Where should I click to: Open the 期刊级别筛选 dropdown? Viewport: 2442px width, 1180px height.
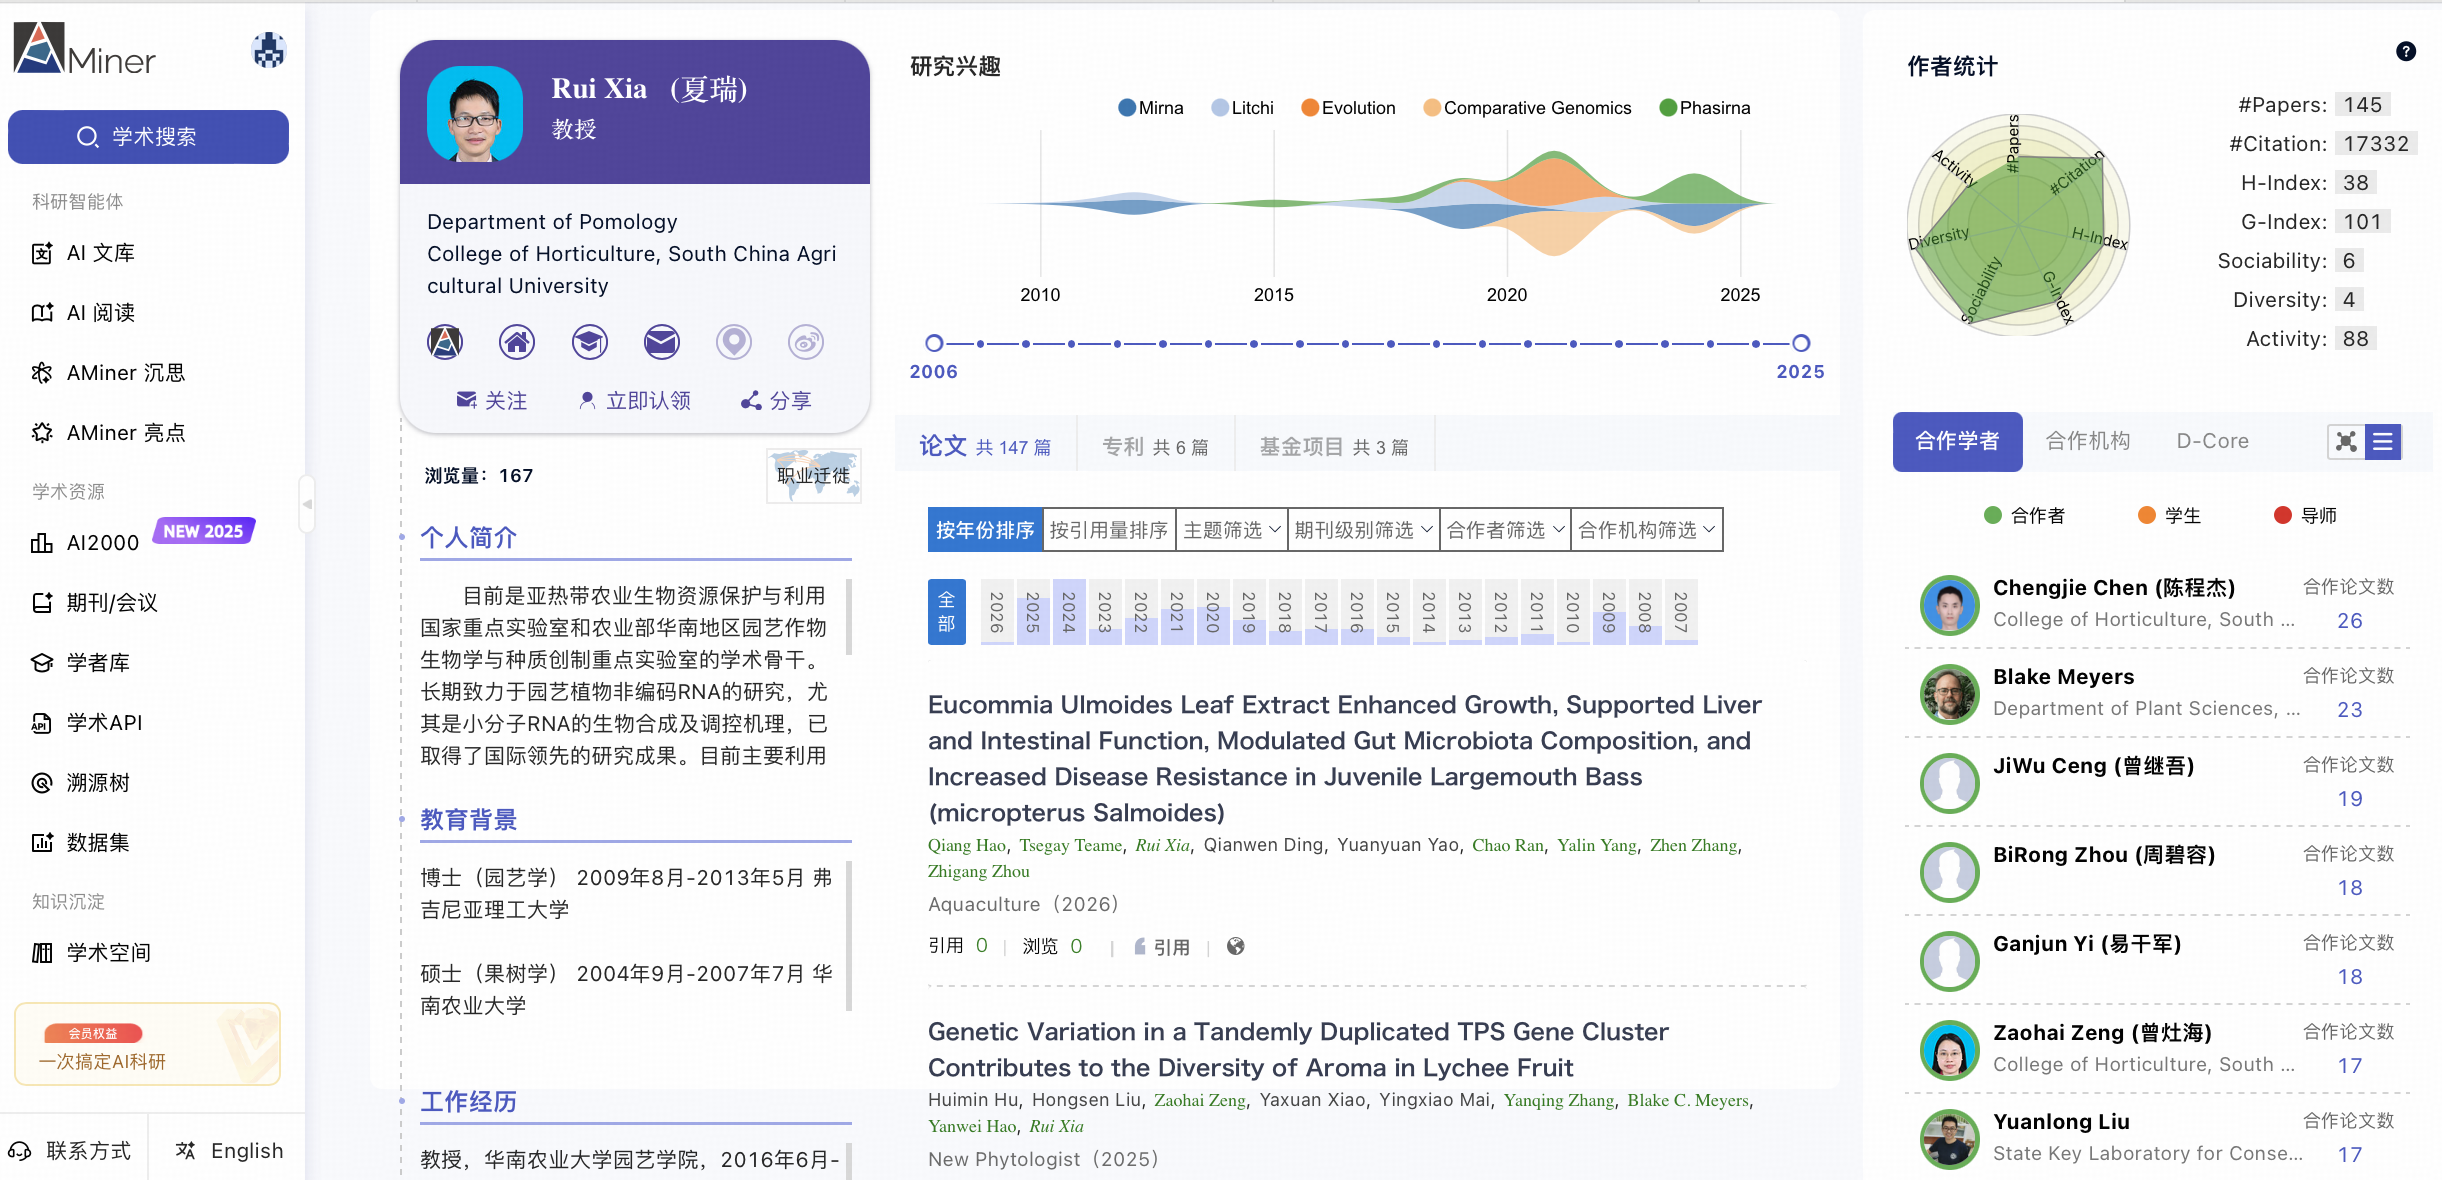click(x=1363, y=530)
